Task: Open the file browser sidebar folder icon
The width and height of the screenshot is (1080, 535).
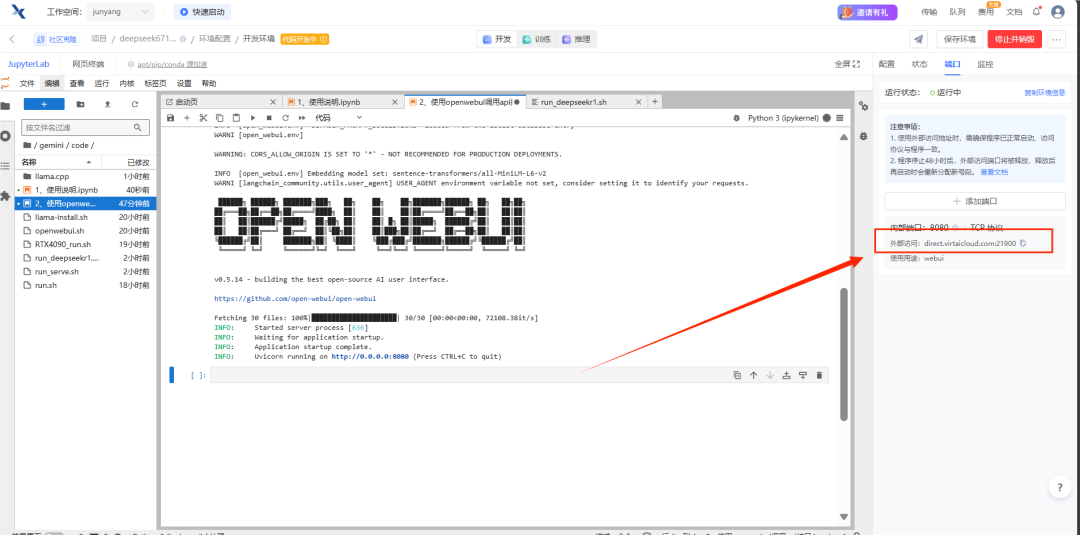Action: 6,105
